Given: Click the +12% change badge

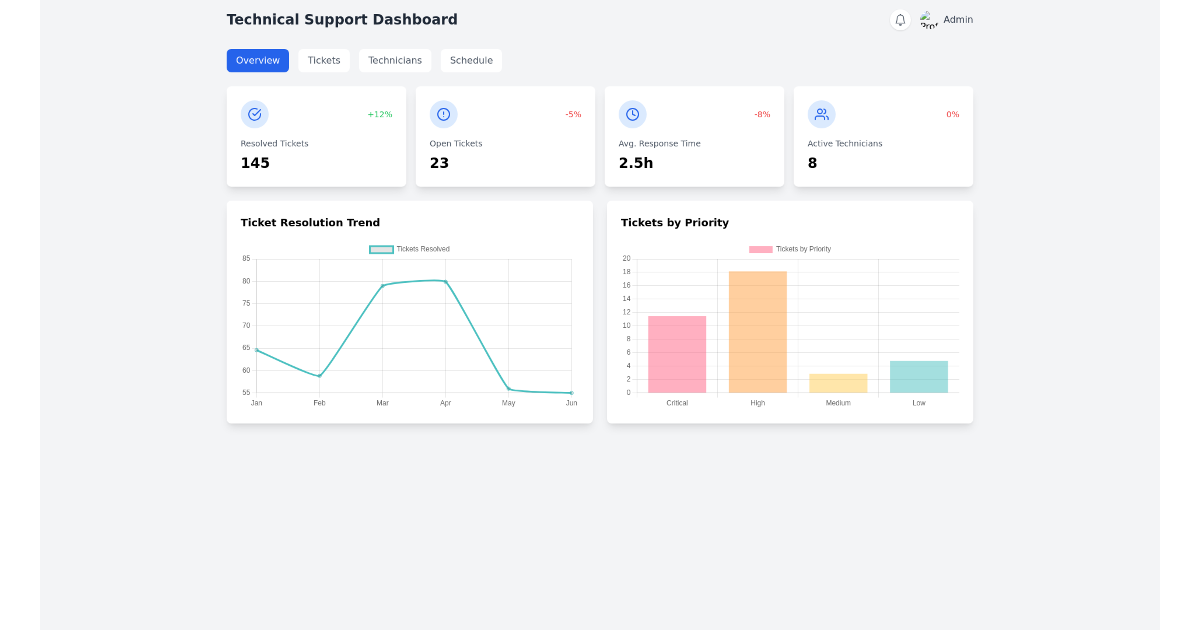Looking at the screenshot, I should click(380, 114).
